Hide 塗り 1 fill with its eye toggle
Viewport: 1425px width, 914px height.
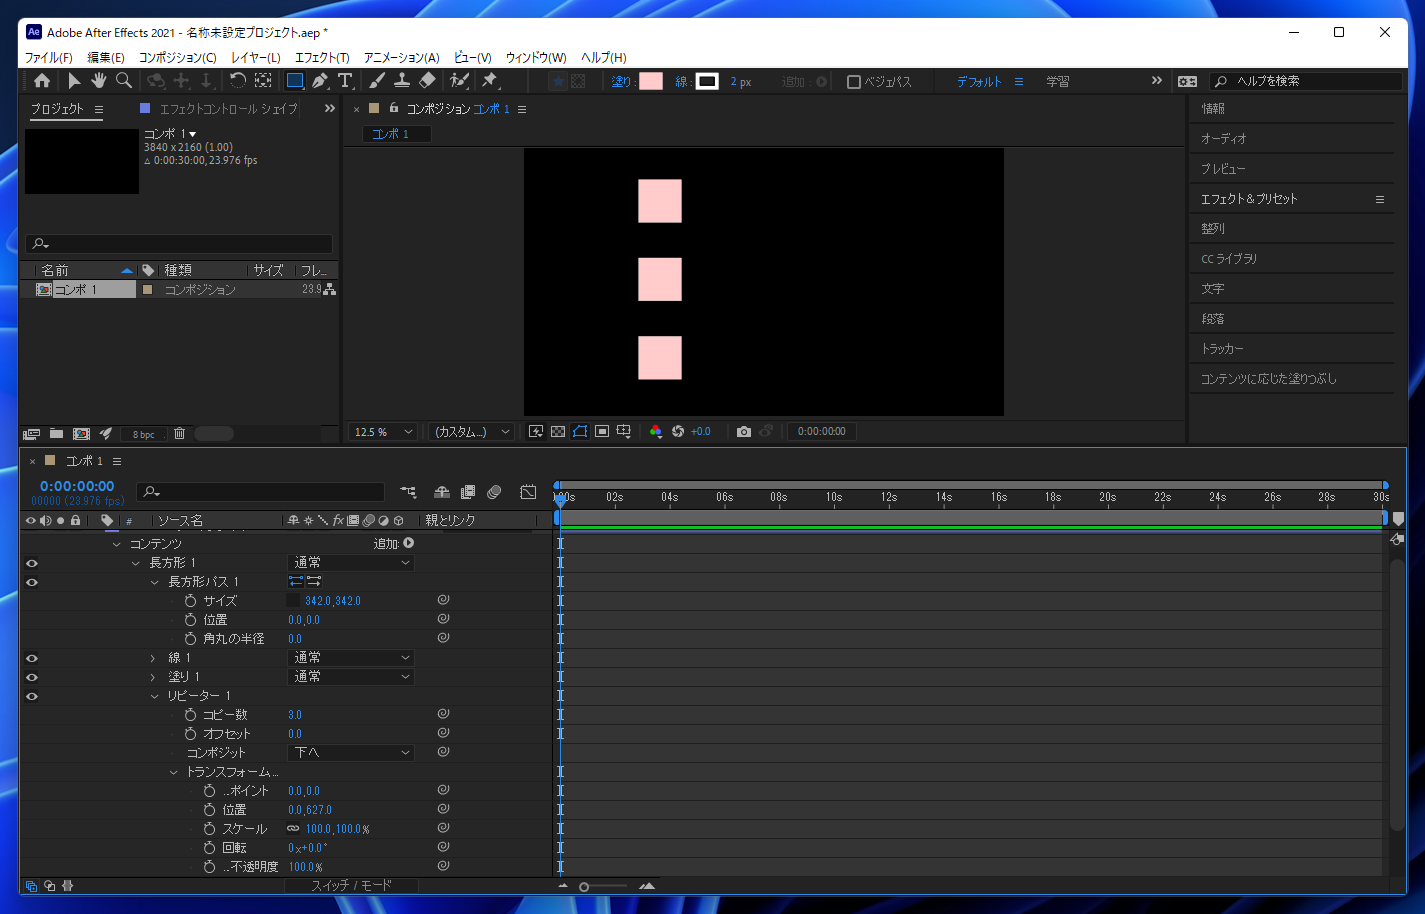(x=32, y=677)
